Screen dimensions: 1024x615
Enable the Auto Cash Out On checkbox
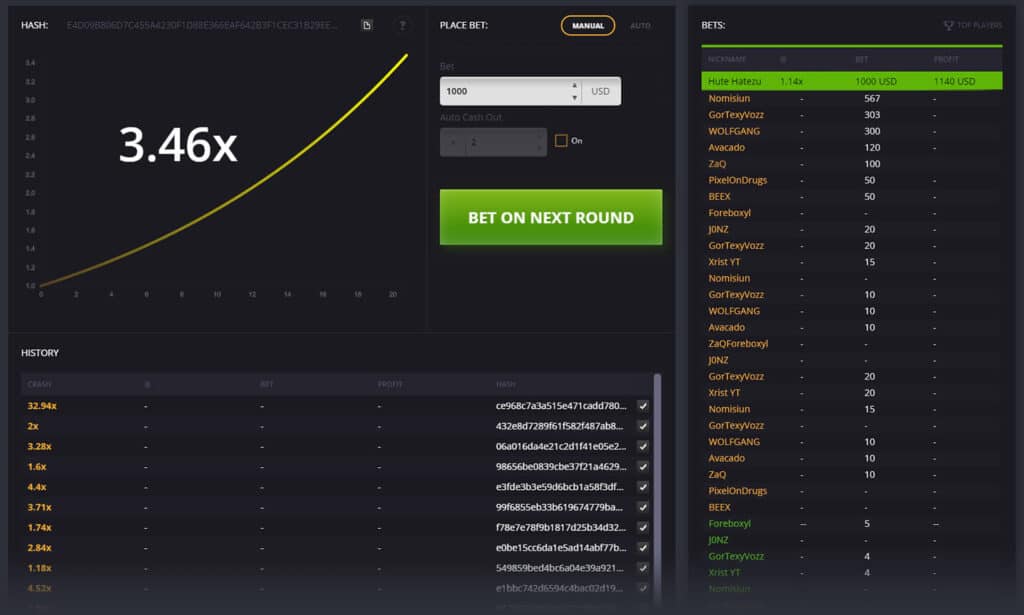561,141
